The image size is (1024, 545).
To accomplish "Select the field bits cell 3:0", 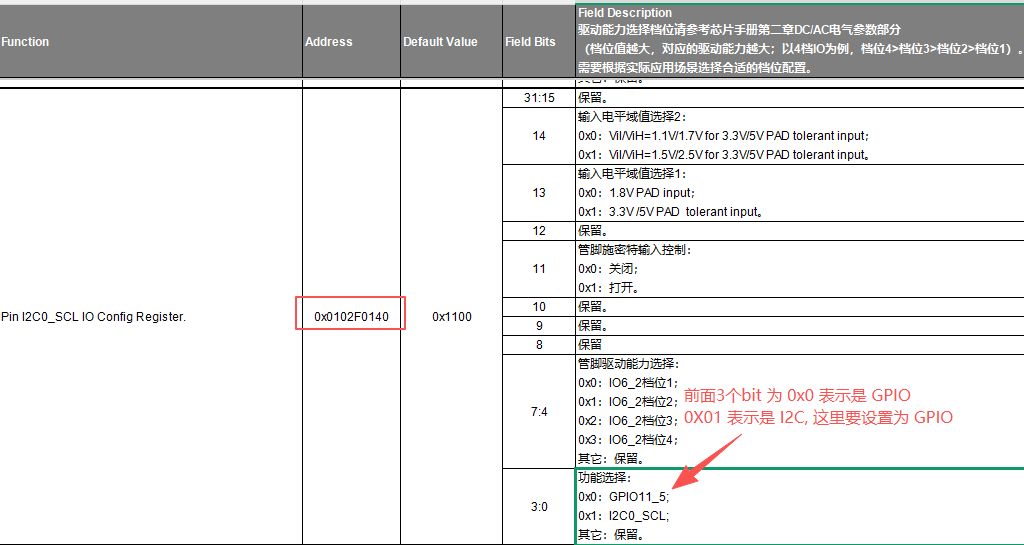I will click(x=539, y=506).
